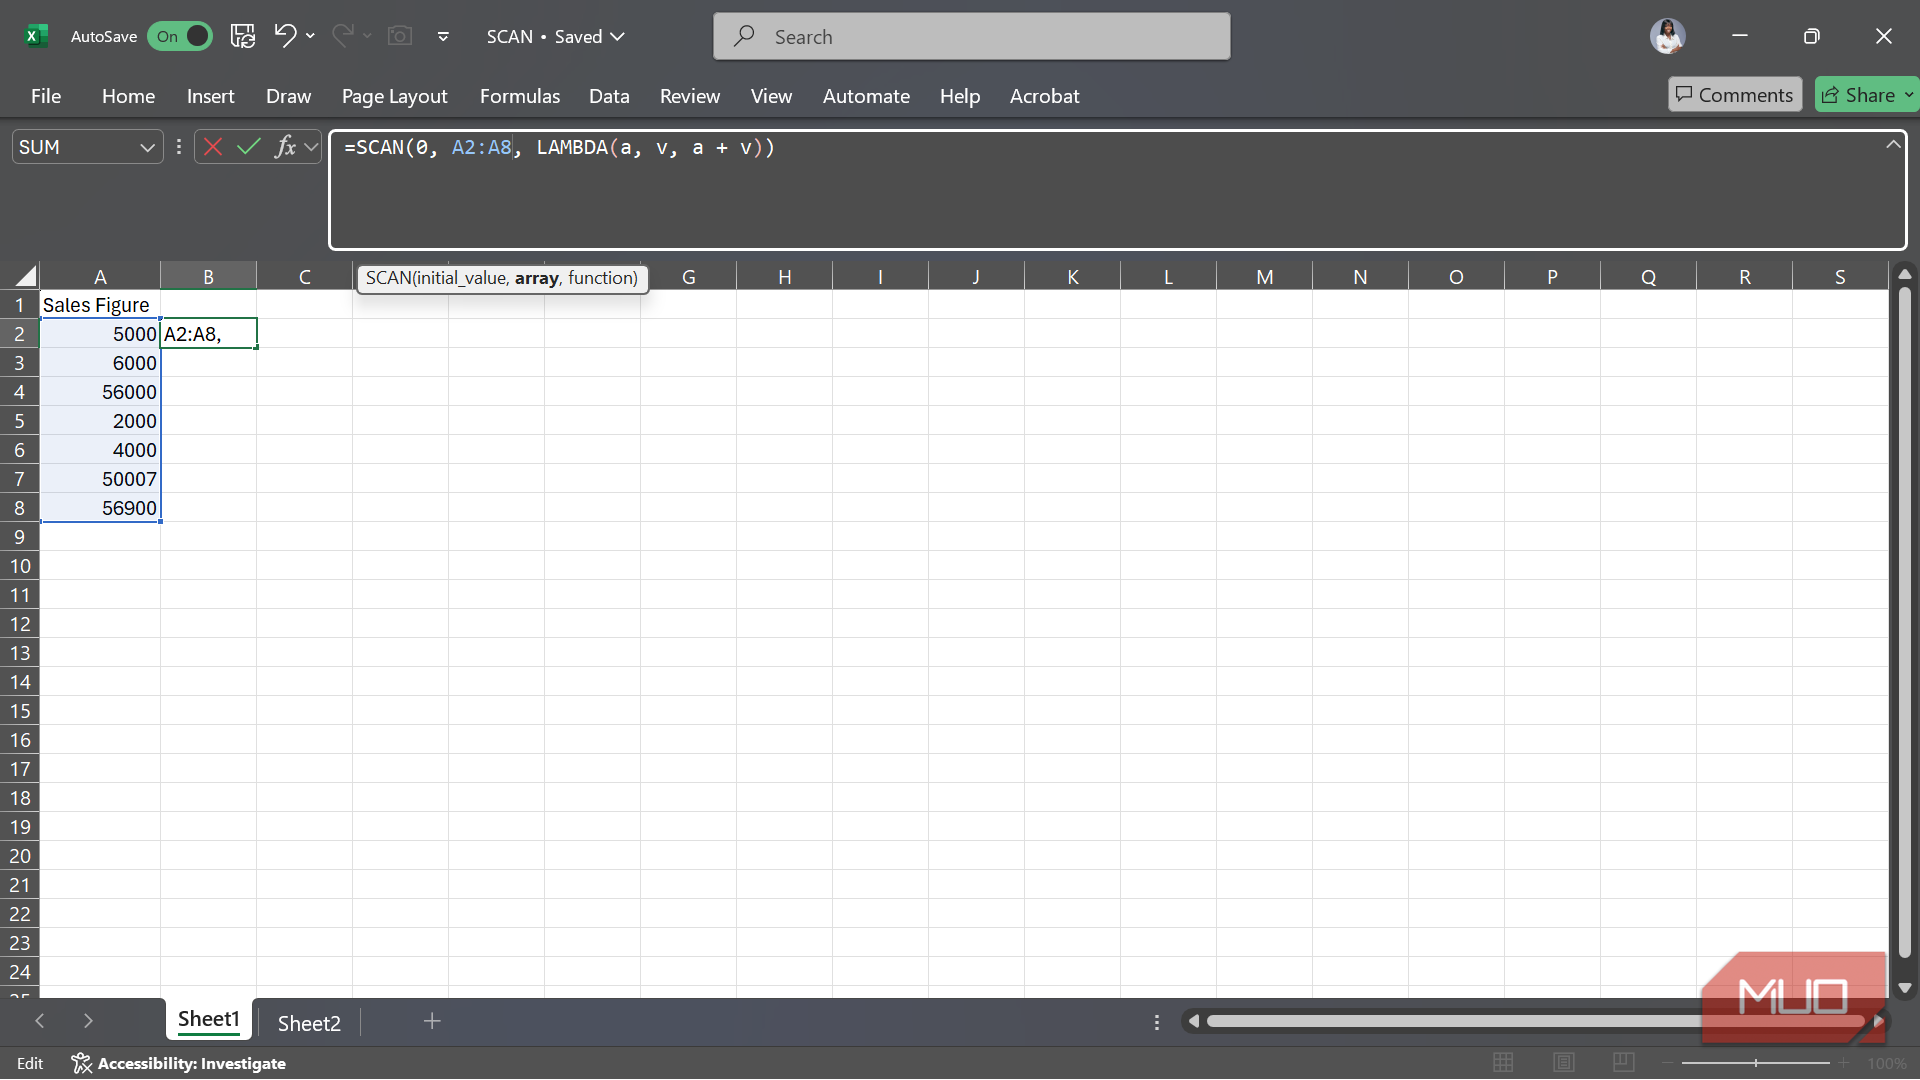This screenshot has height=1080, width=1920.
Task: Open the Formulas ribbon tab
Action: [520, 96]
